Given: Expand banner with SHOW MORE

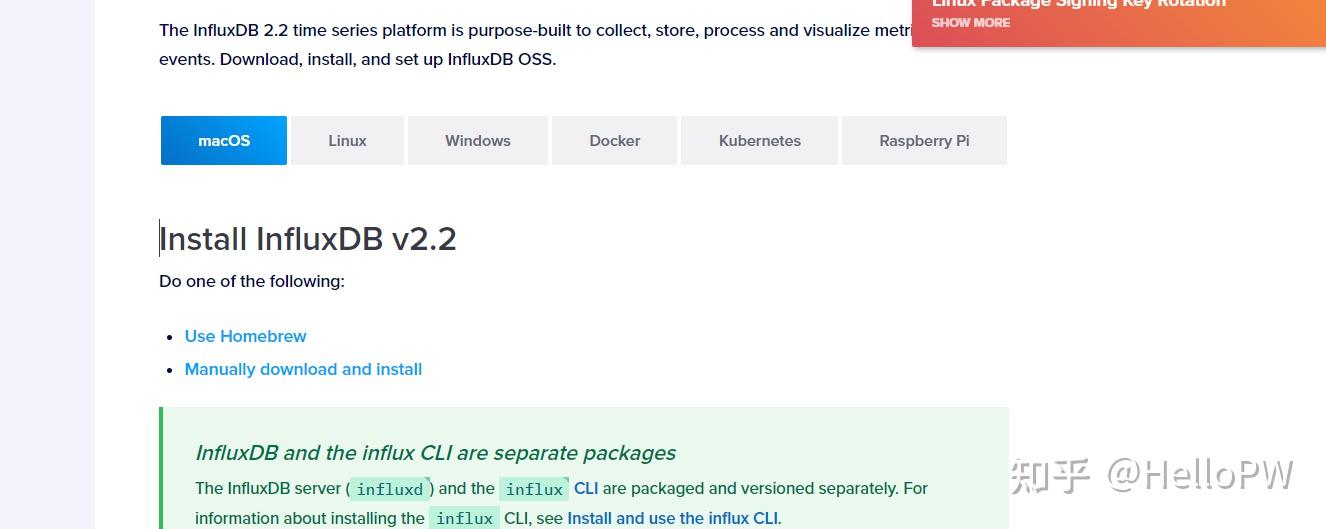Looking at the screenshot, I should tap(970, 23).
